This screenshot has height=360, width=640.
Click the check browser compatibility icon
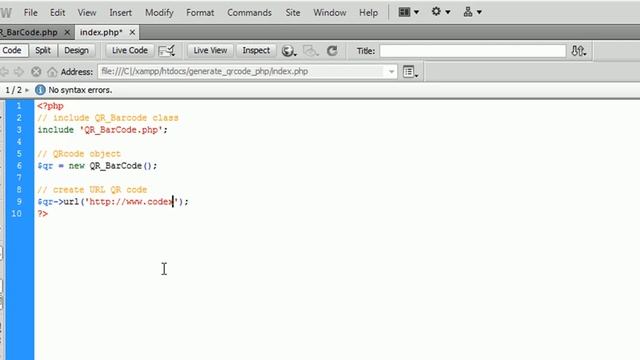point(167,51)
